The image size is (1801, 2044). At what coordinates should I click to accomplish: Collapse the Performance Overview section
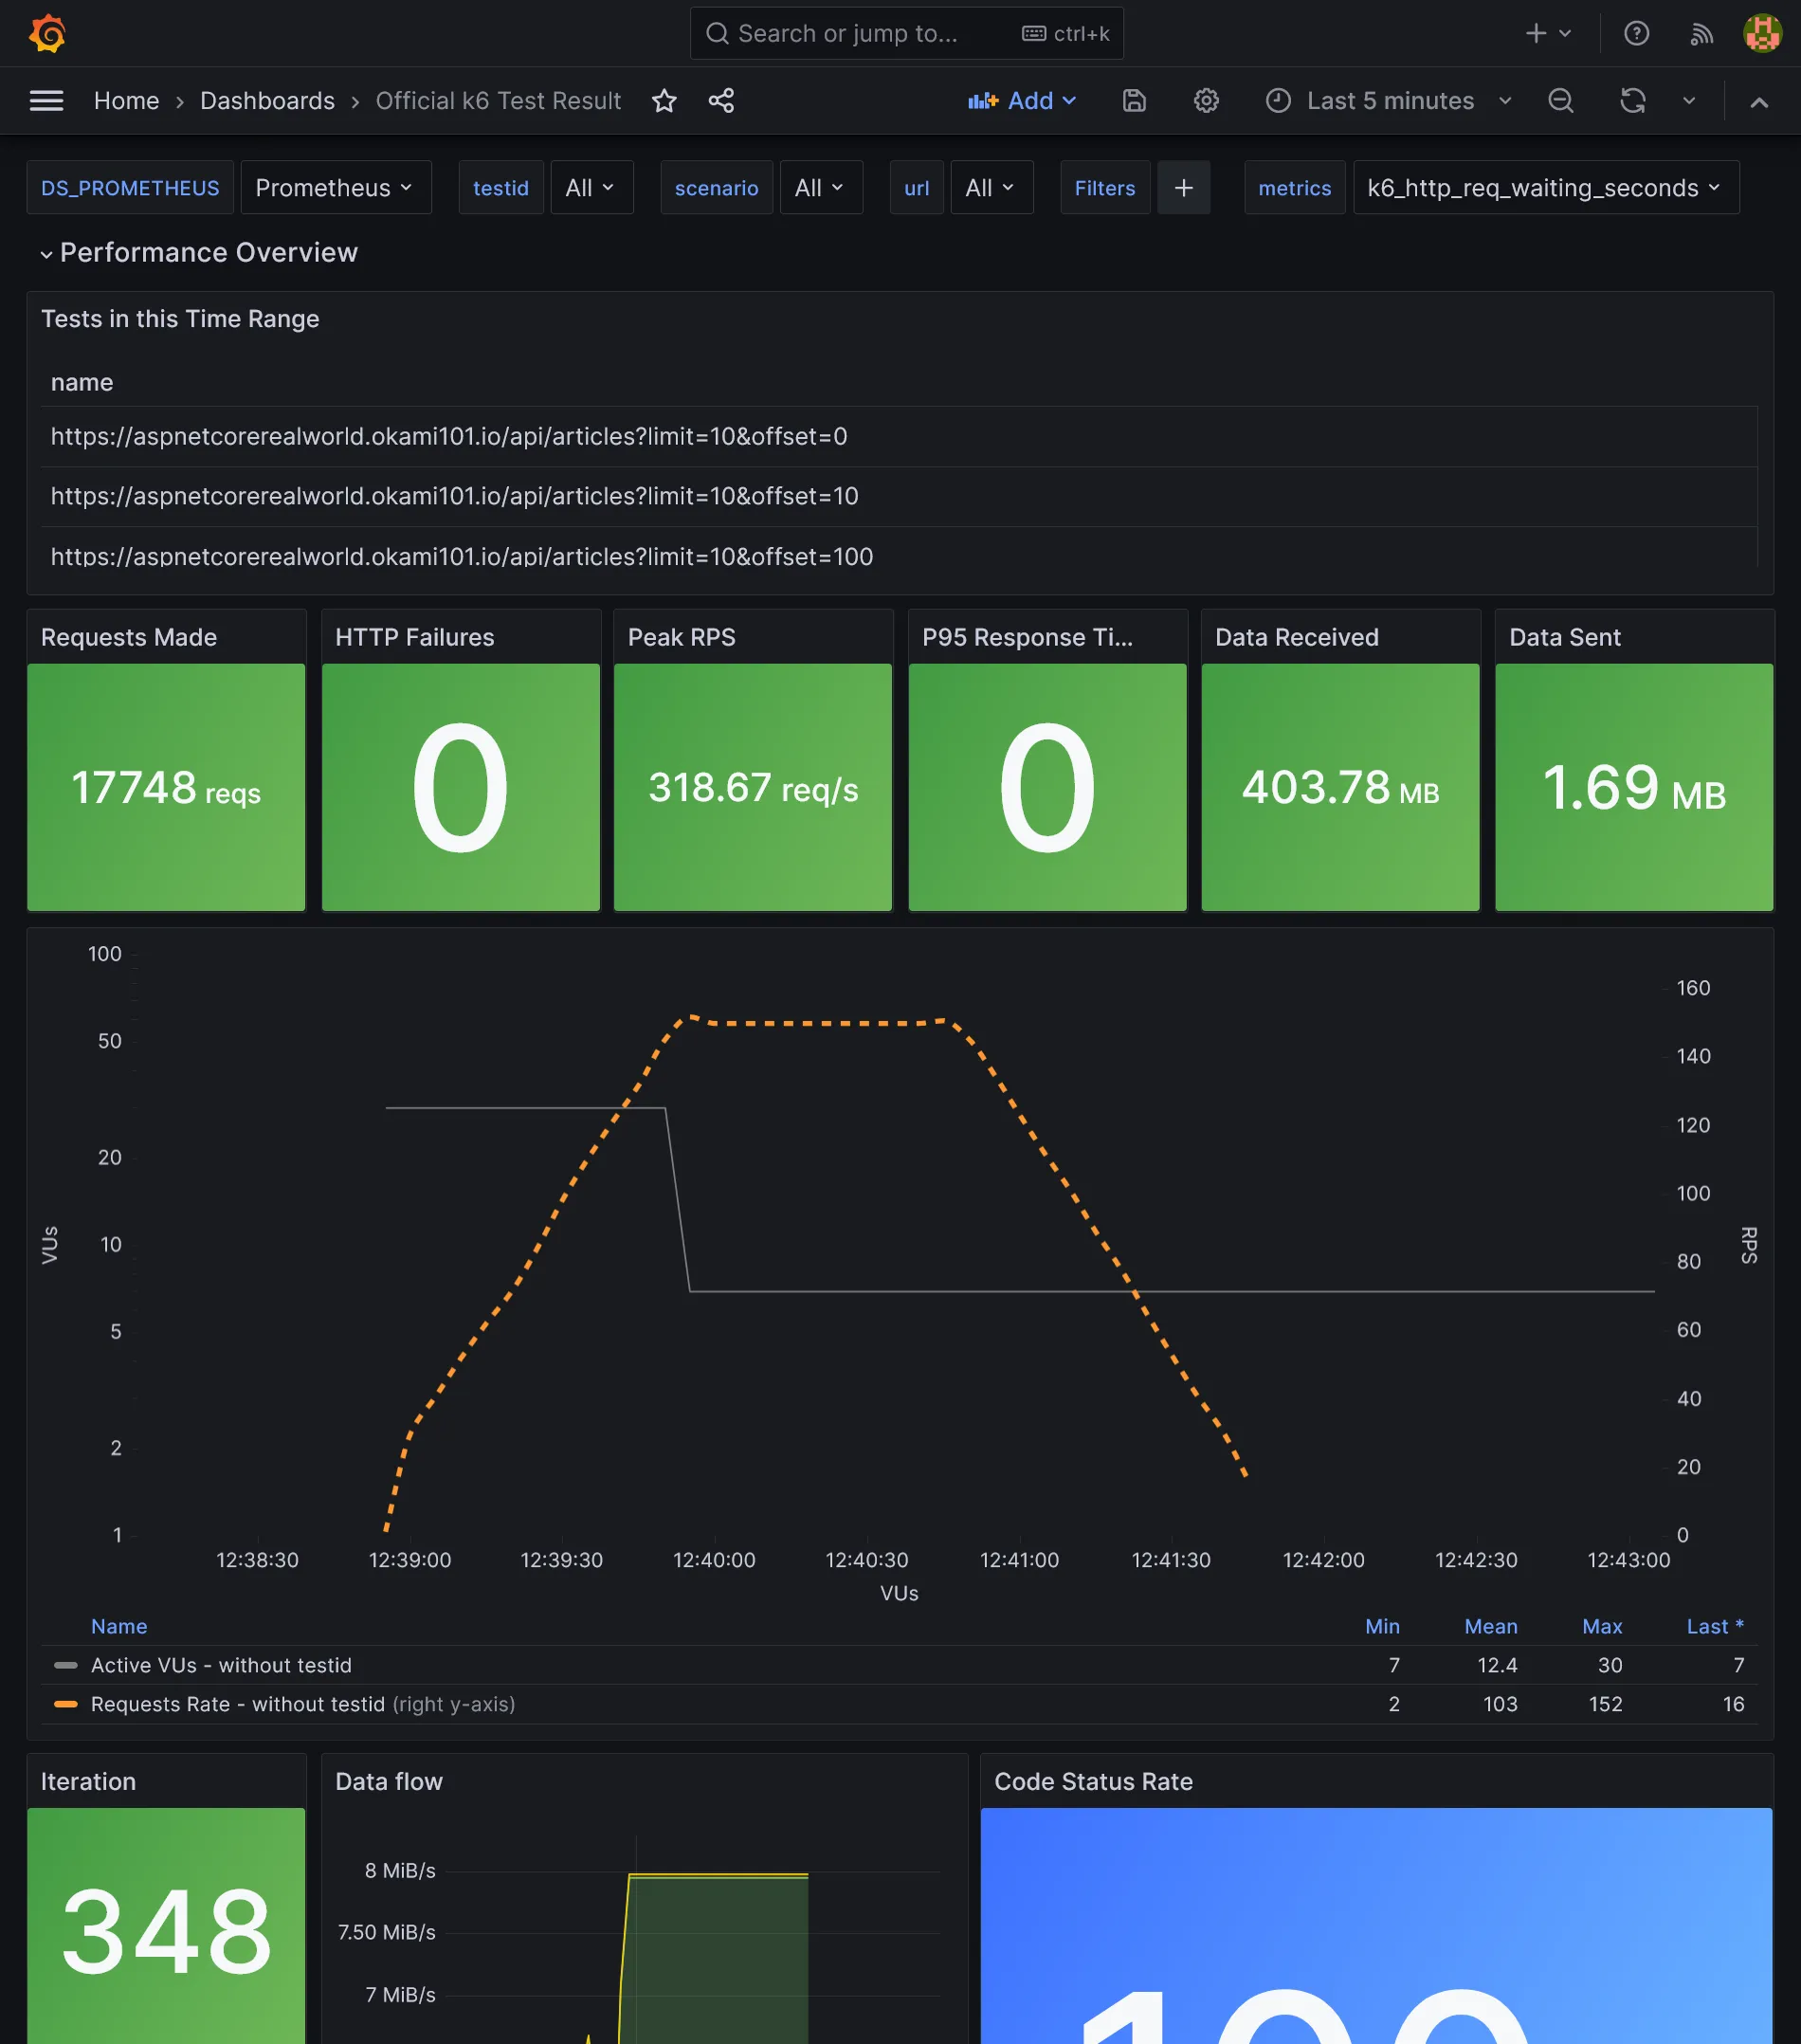click(46, 253)
